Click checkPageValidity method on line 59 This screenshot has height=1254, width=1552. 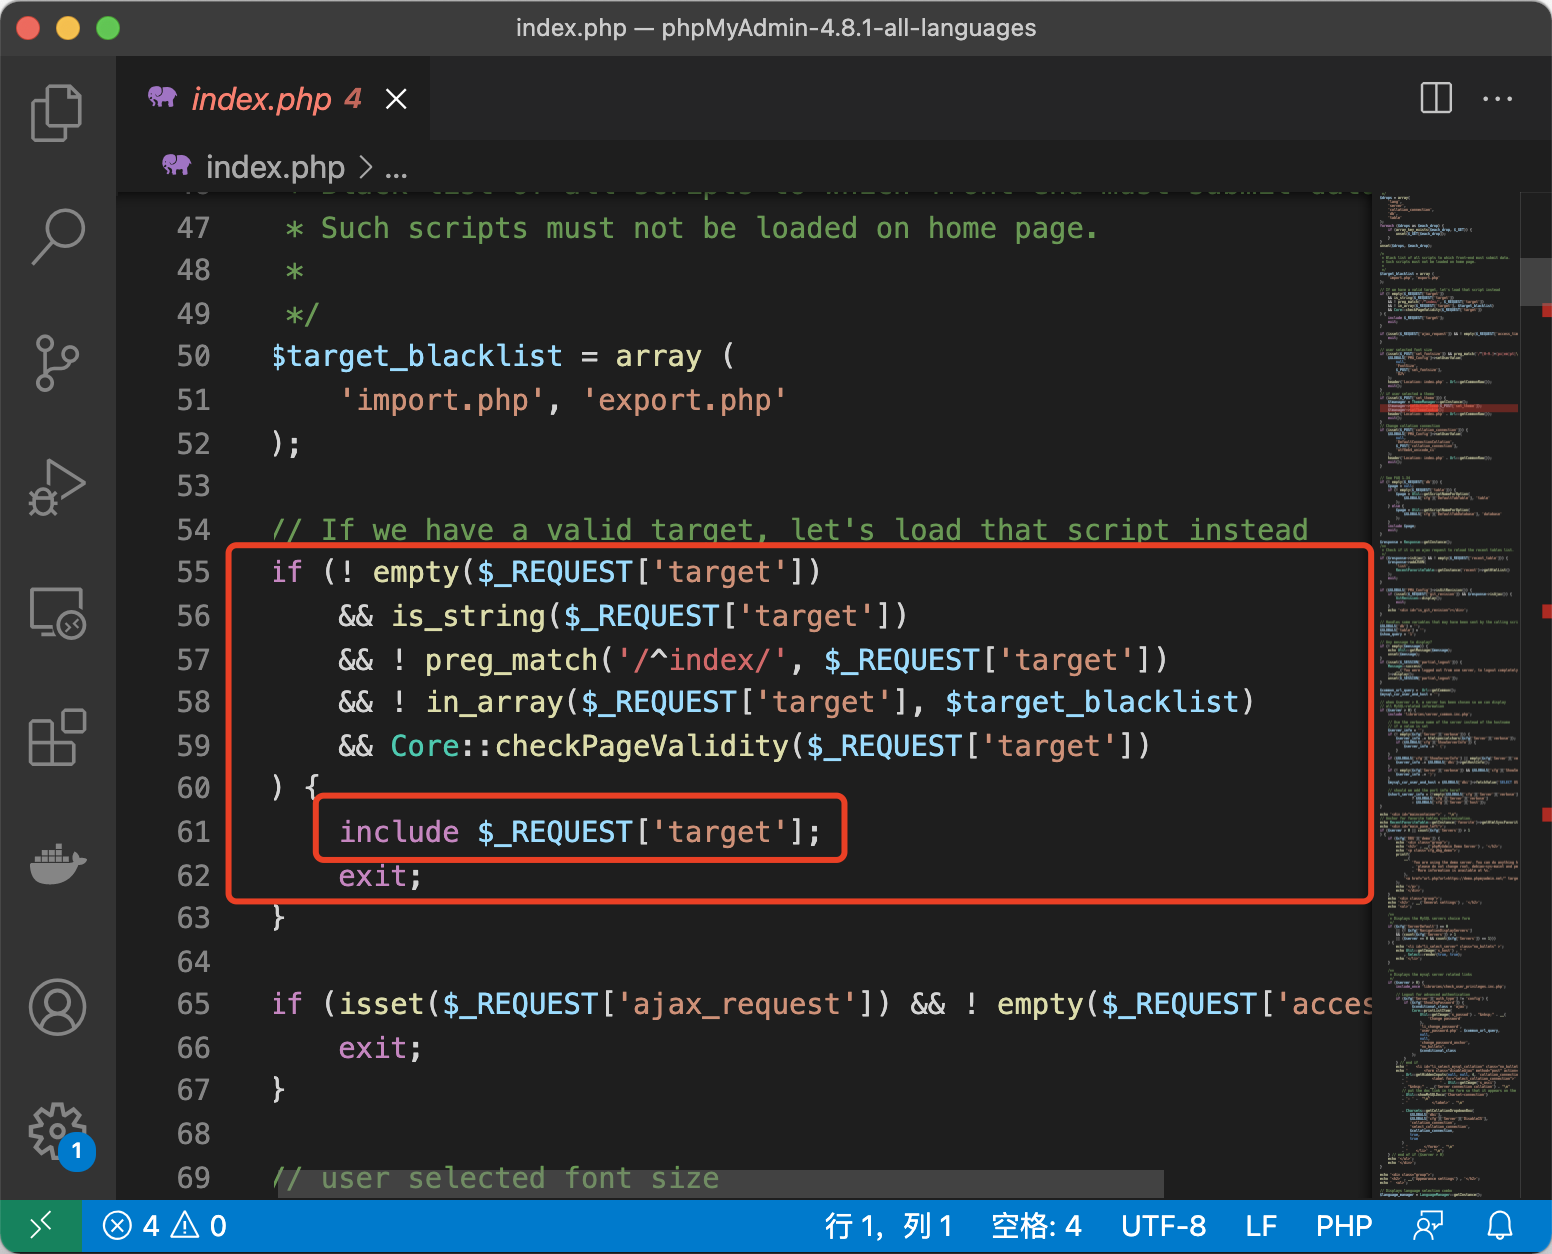[x=641, y=746]
